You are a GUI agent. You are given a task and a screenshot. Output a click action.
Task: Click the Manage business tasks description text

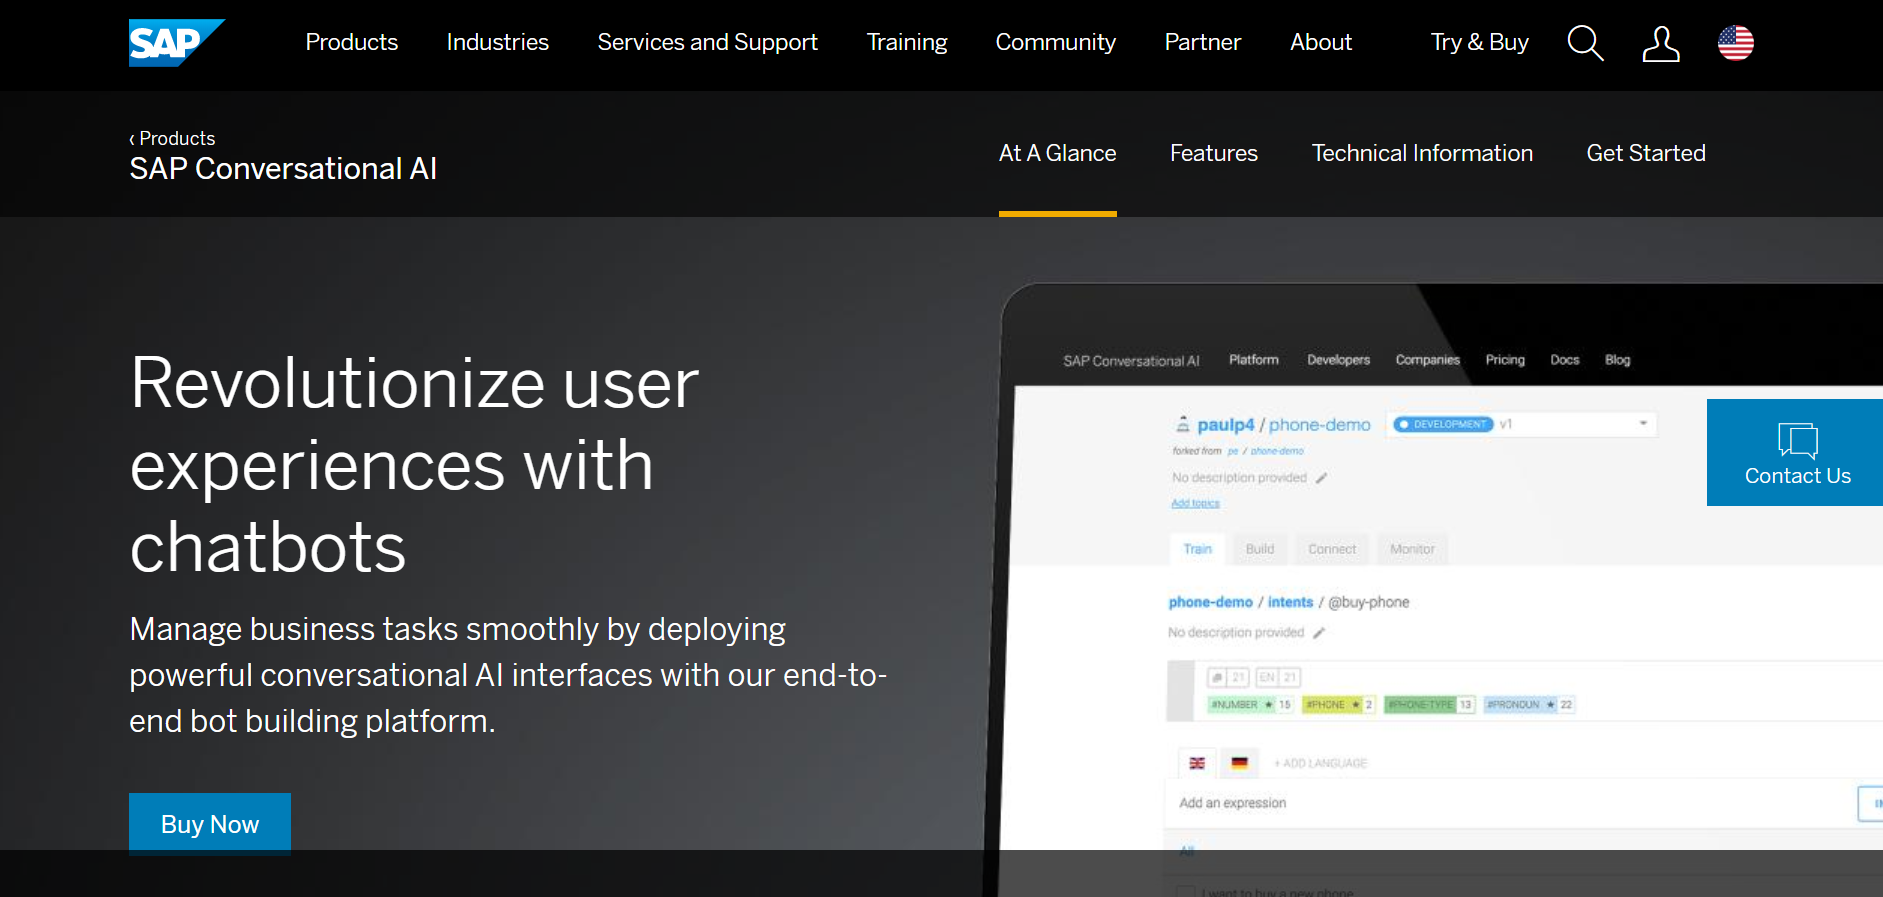[x=508, y=675]
